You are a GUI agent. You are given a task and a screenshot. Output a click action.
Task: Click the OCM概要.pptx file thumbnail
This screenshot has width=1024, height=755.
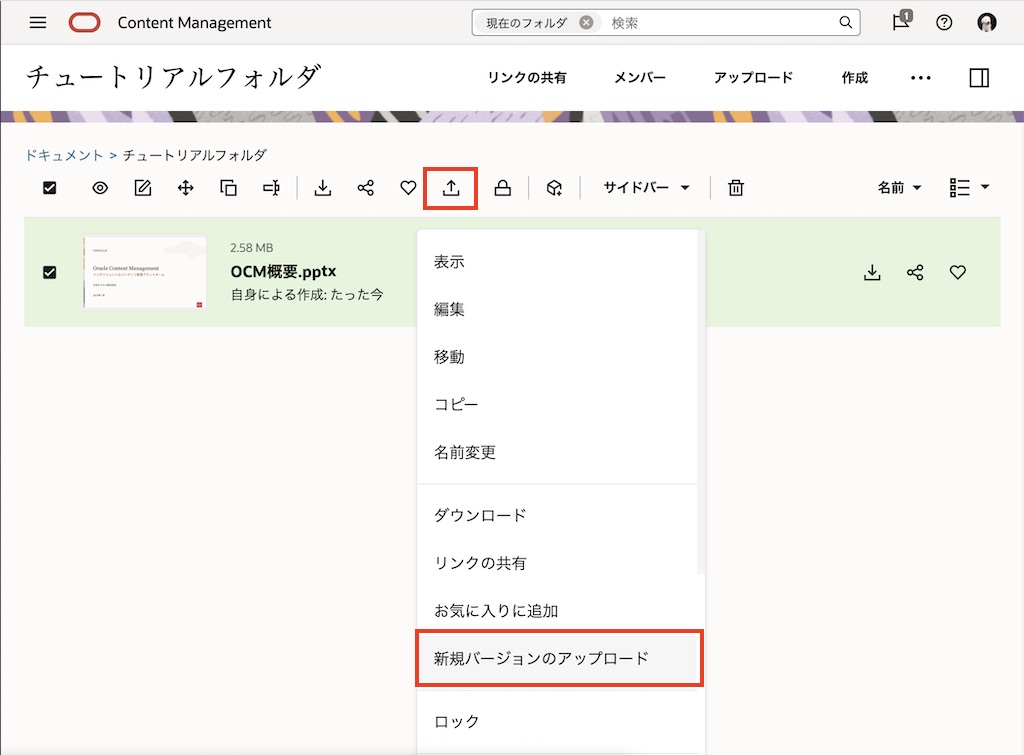point(144,271)
